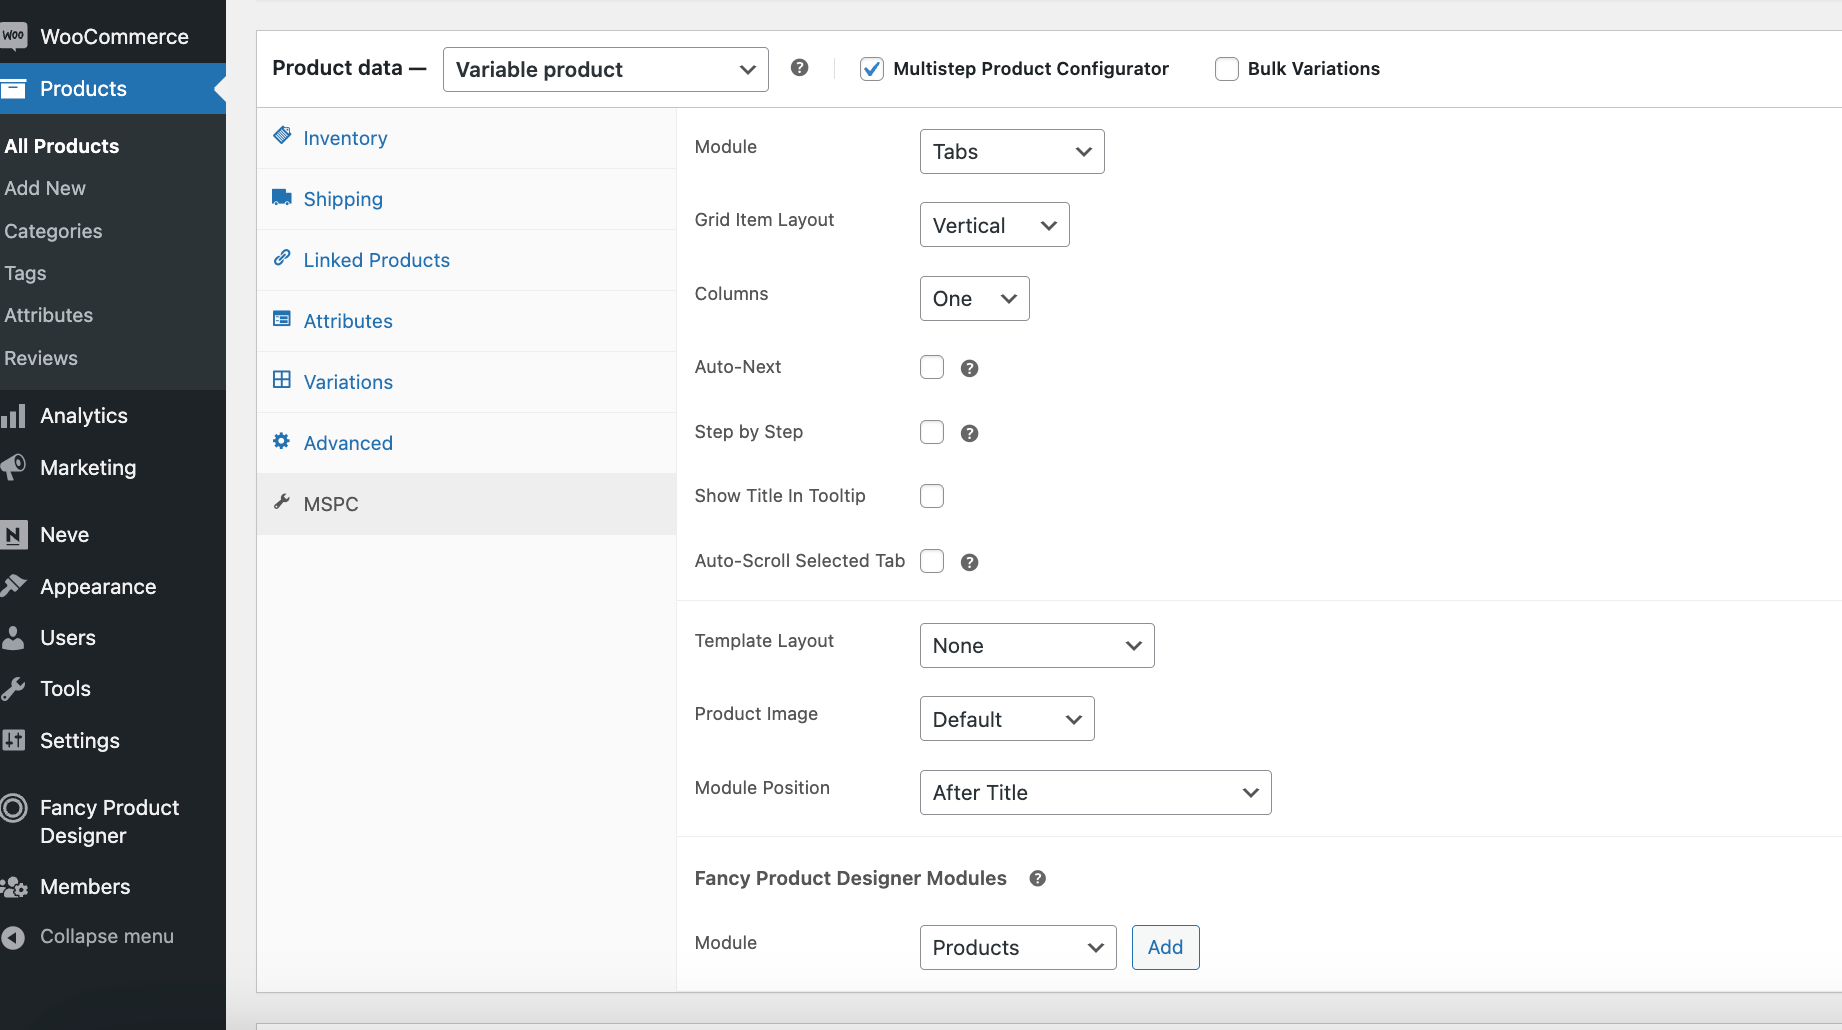Click the Products archive icon in sidebar

(x=13, y=89)
